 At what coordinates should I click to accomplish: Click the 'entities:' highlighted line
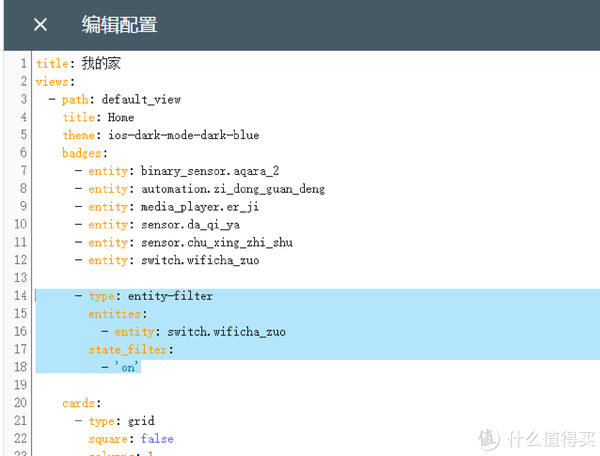pos(118,314)
